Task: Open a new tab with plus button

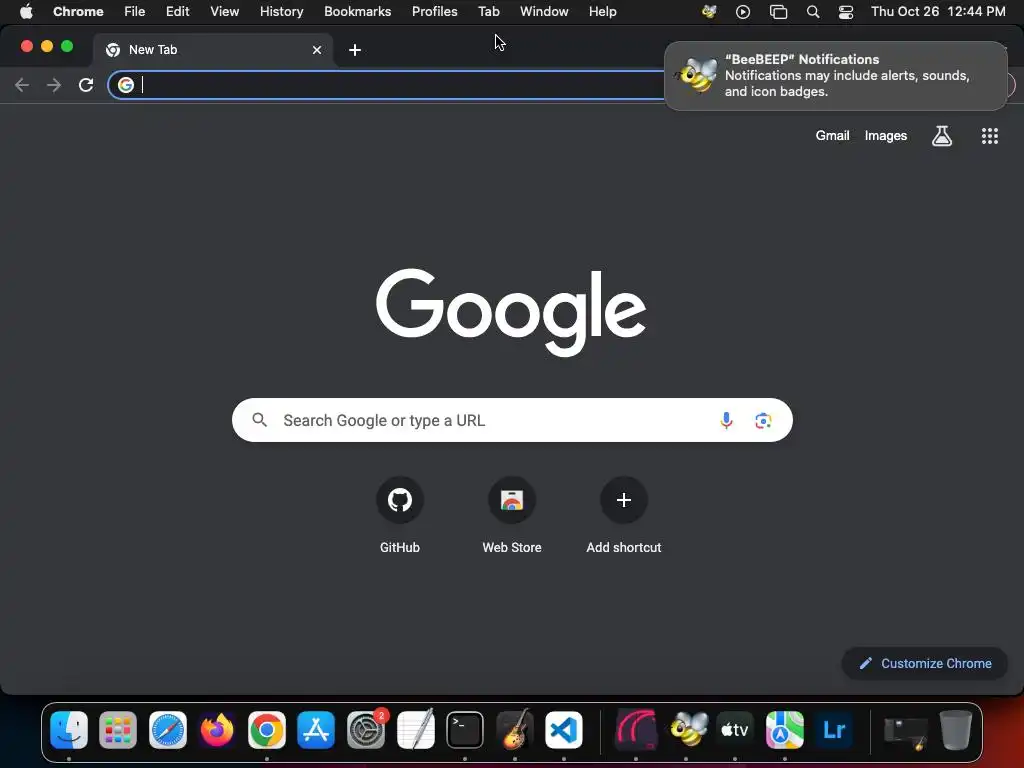Action: click(x=355, y=50)
